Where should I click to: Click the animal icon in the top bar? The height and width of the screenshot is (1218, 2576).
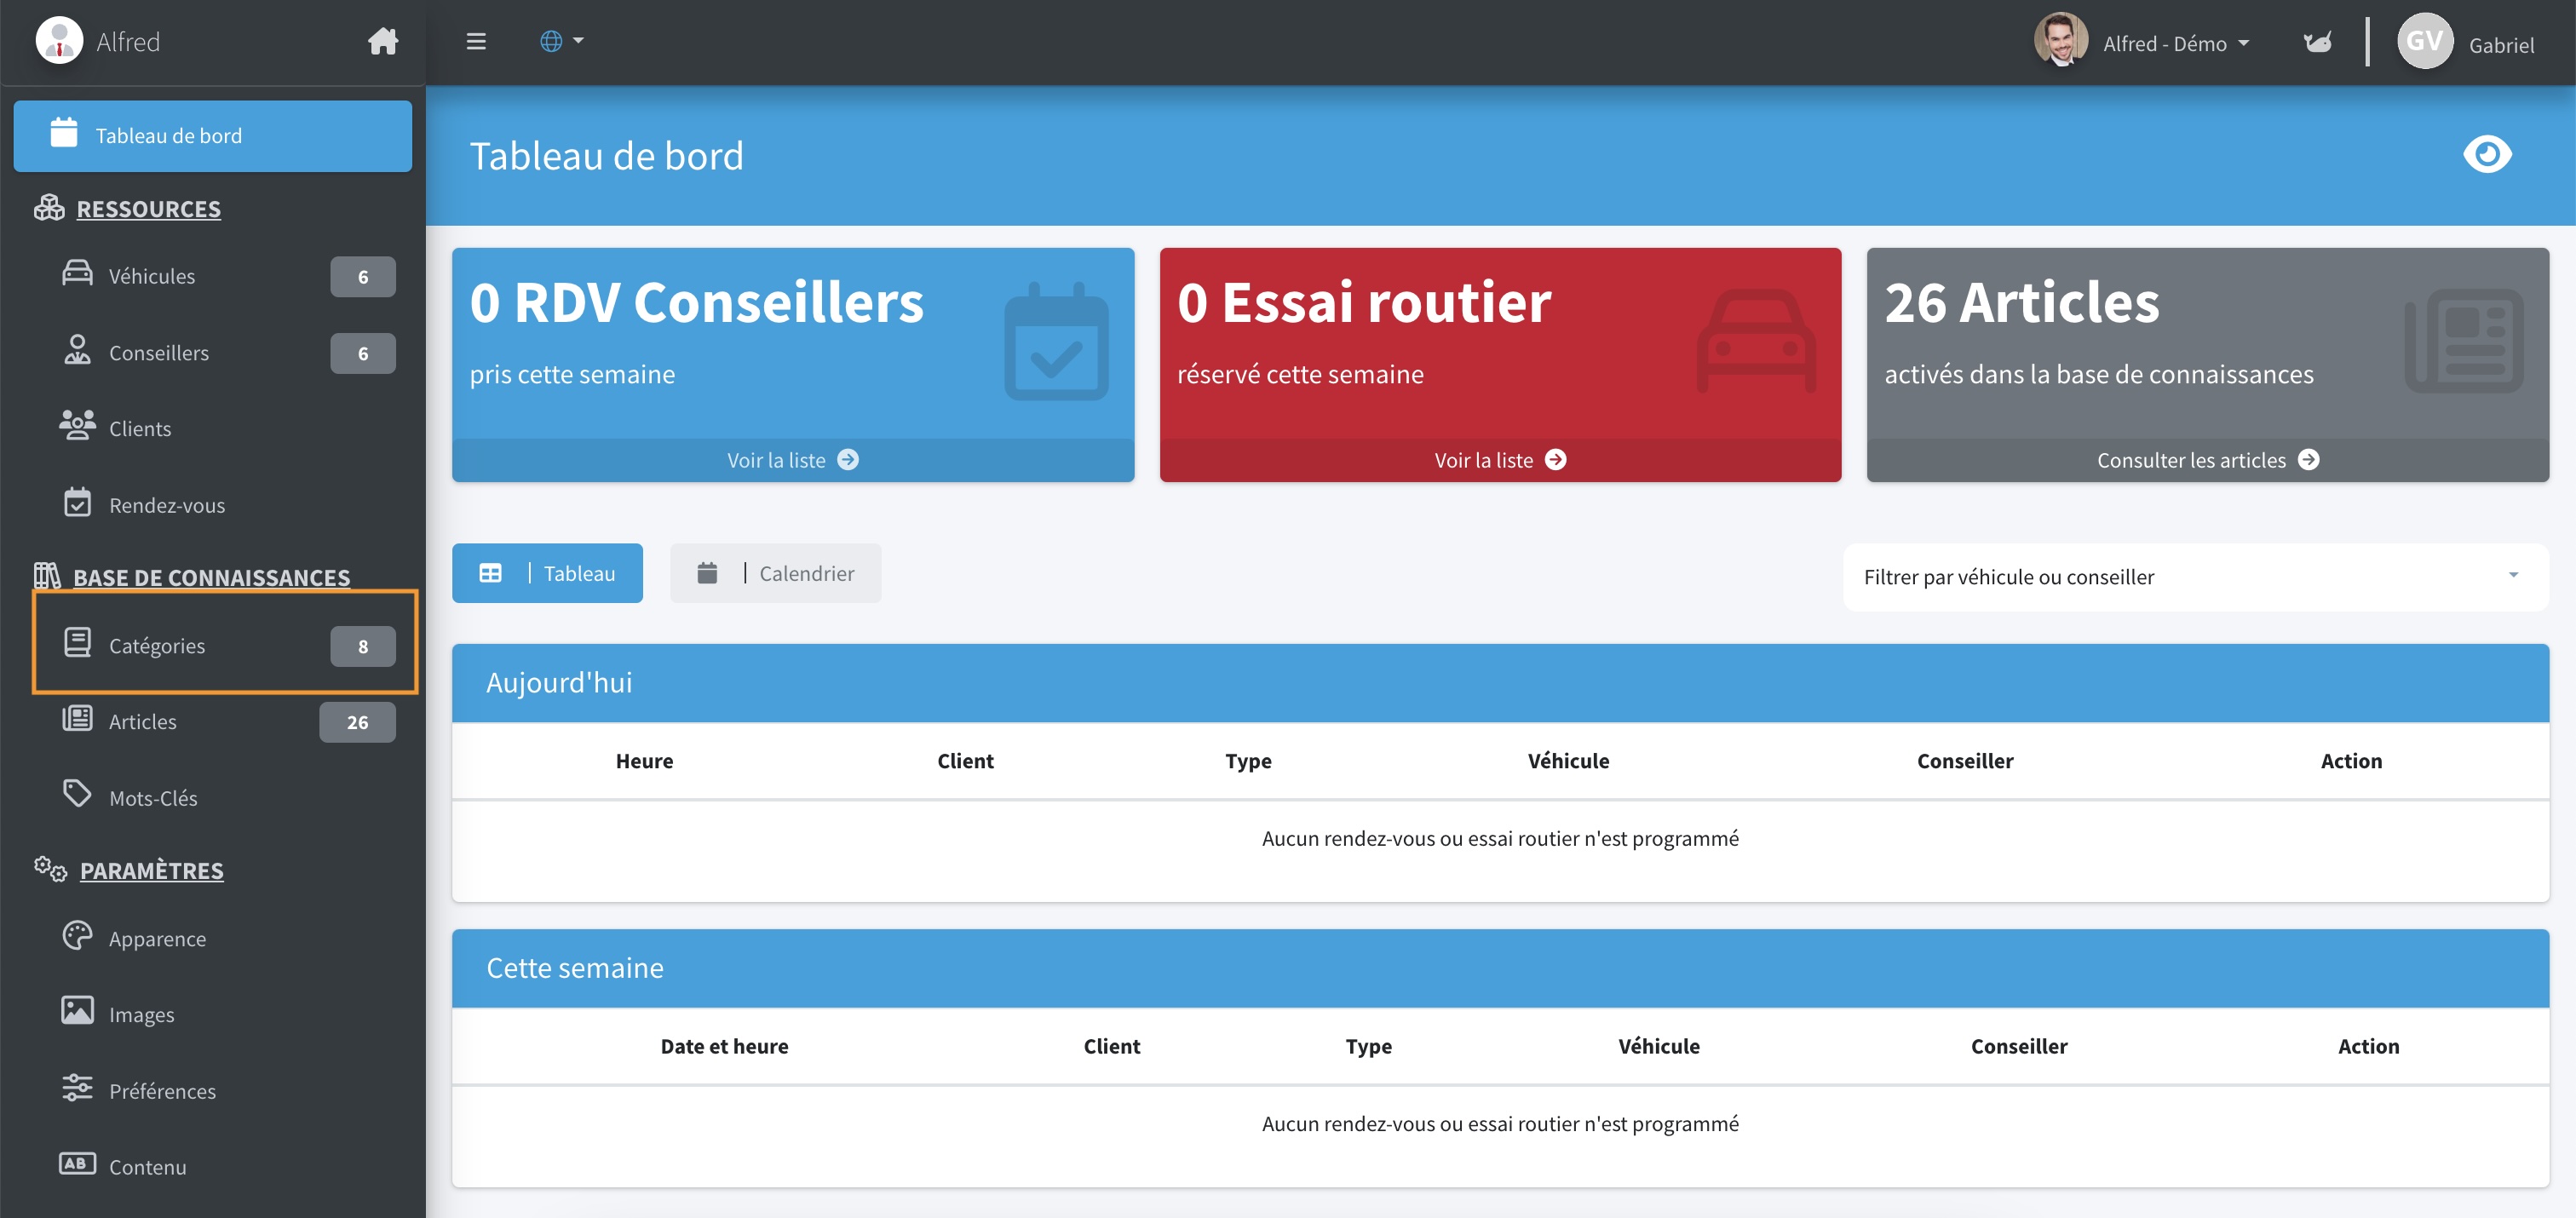tap(2317, 42)
